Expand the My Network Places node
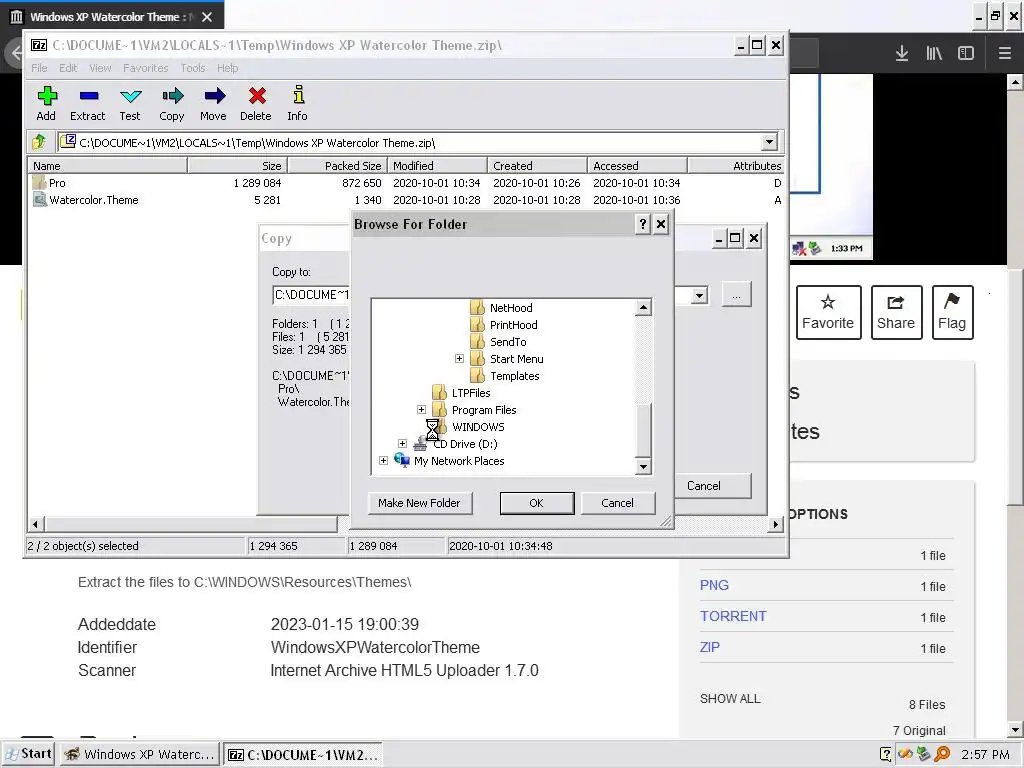1024x768 pixels. (x=383, y=460)
